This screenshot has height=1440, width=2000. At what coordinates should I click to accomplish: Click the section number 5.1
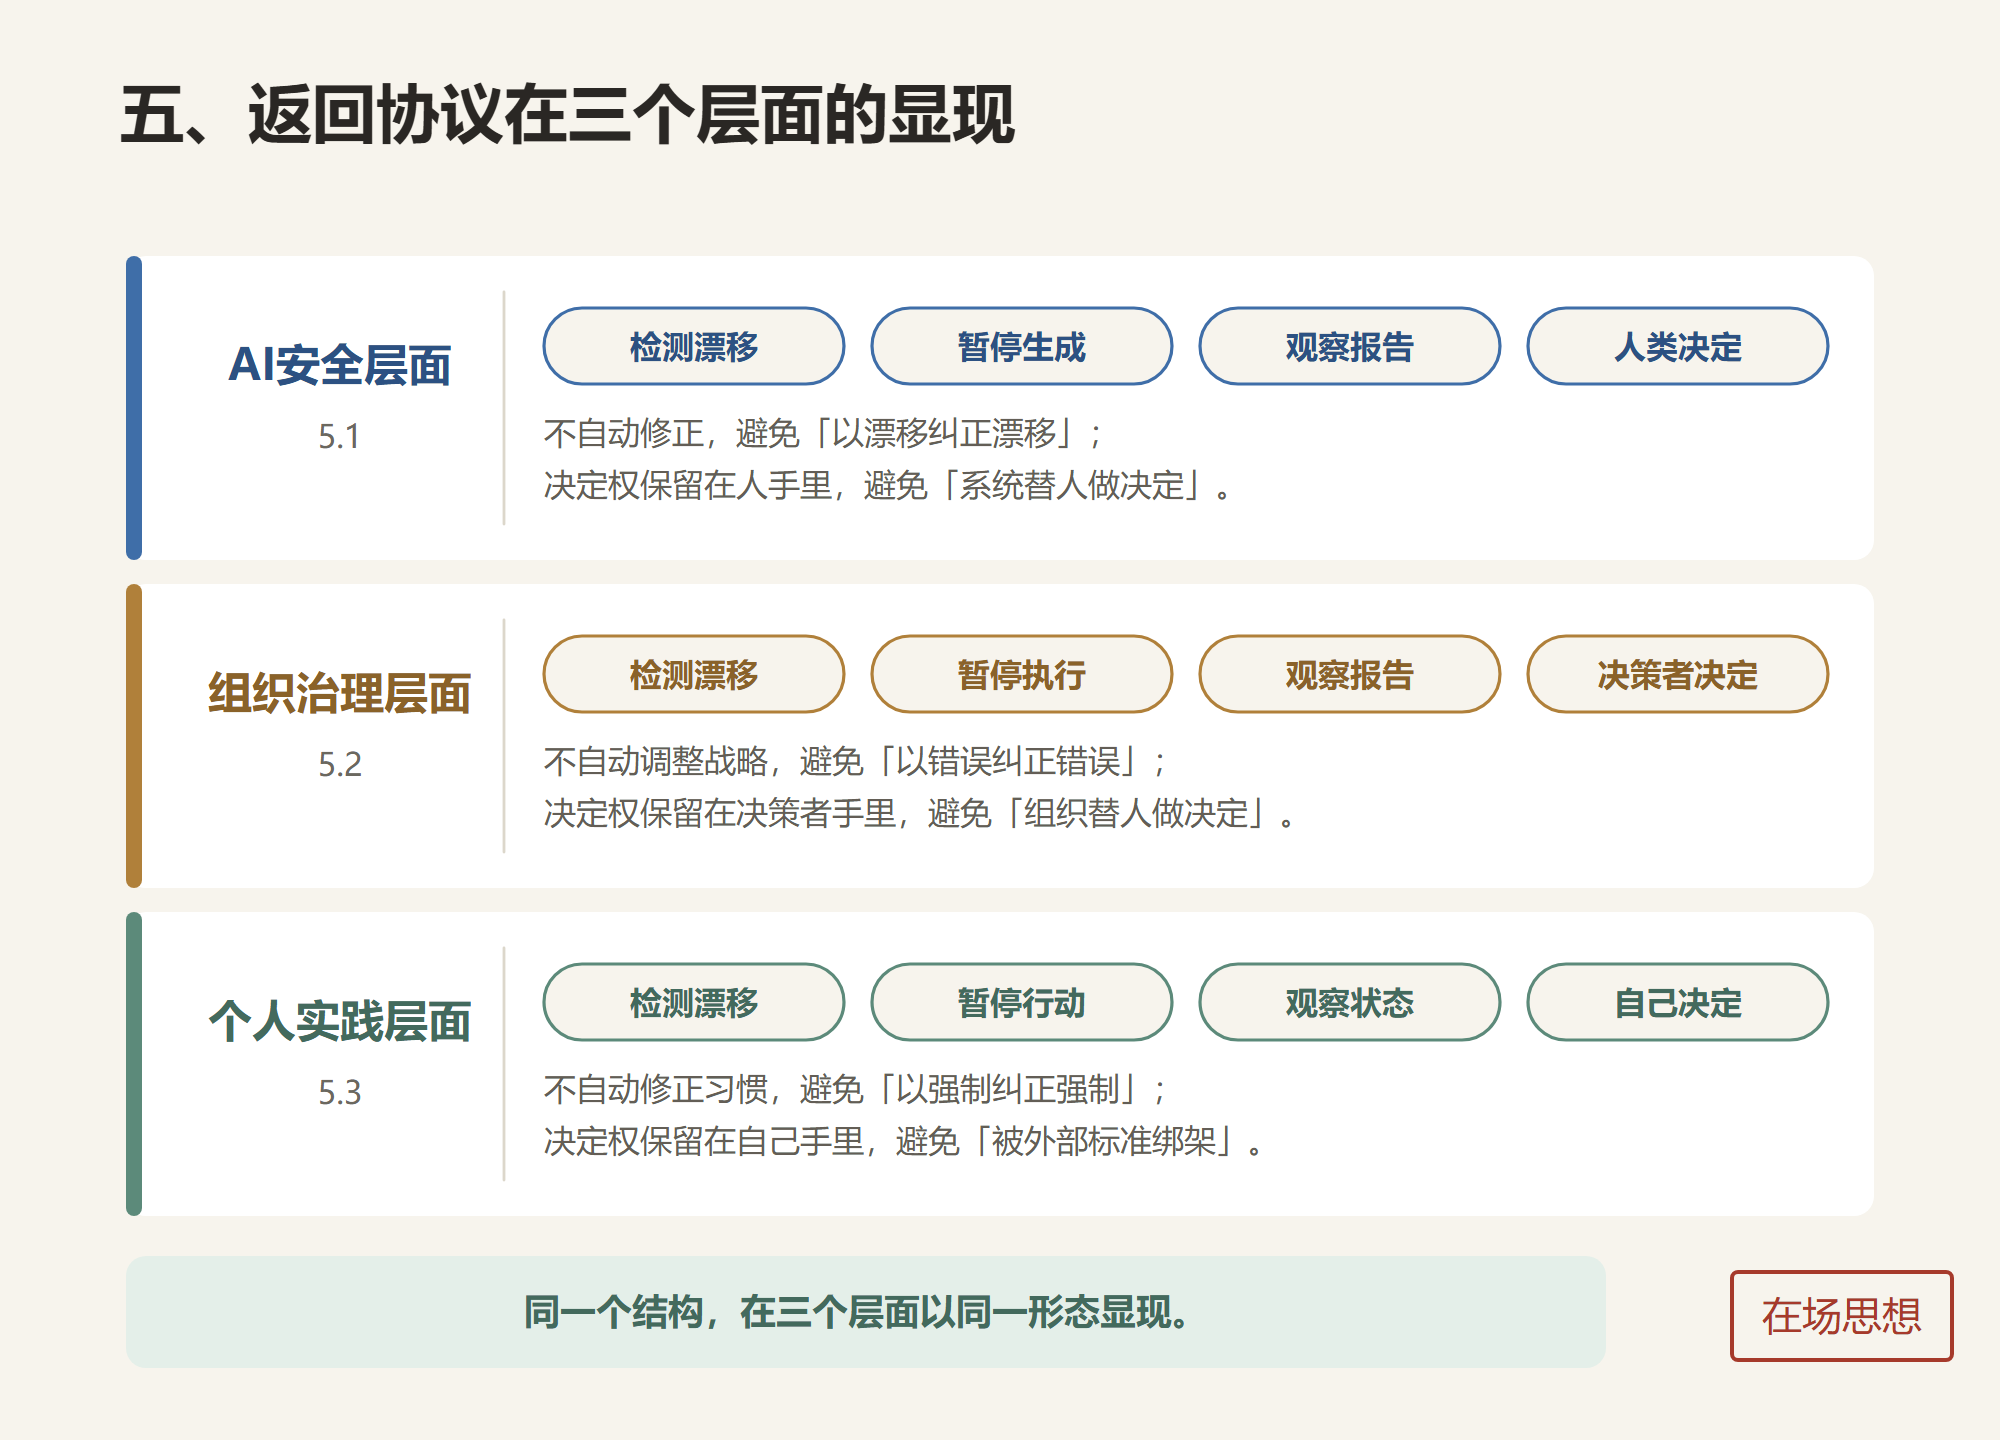pyautogui.click(x=340, y=436)
